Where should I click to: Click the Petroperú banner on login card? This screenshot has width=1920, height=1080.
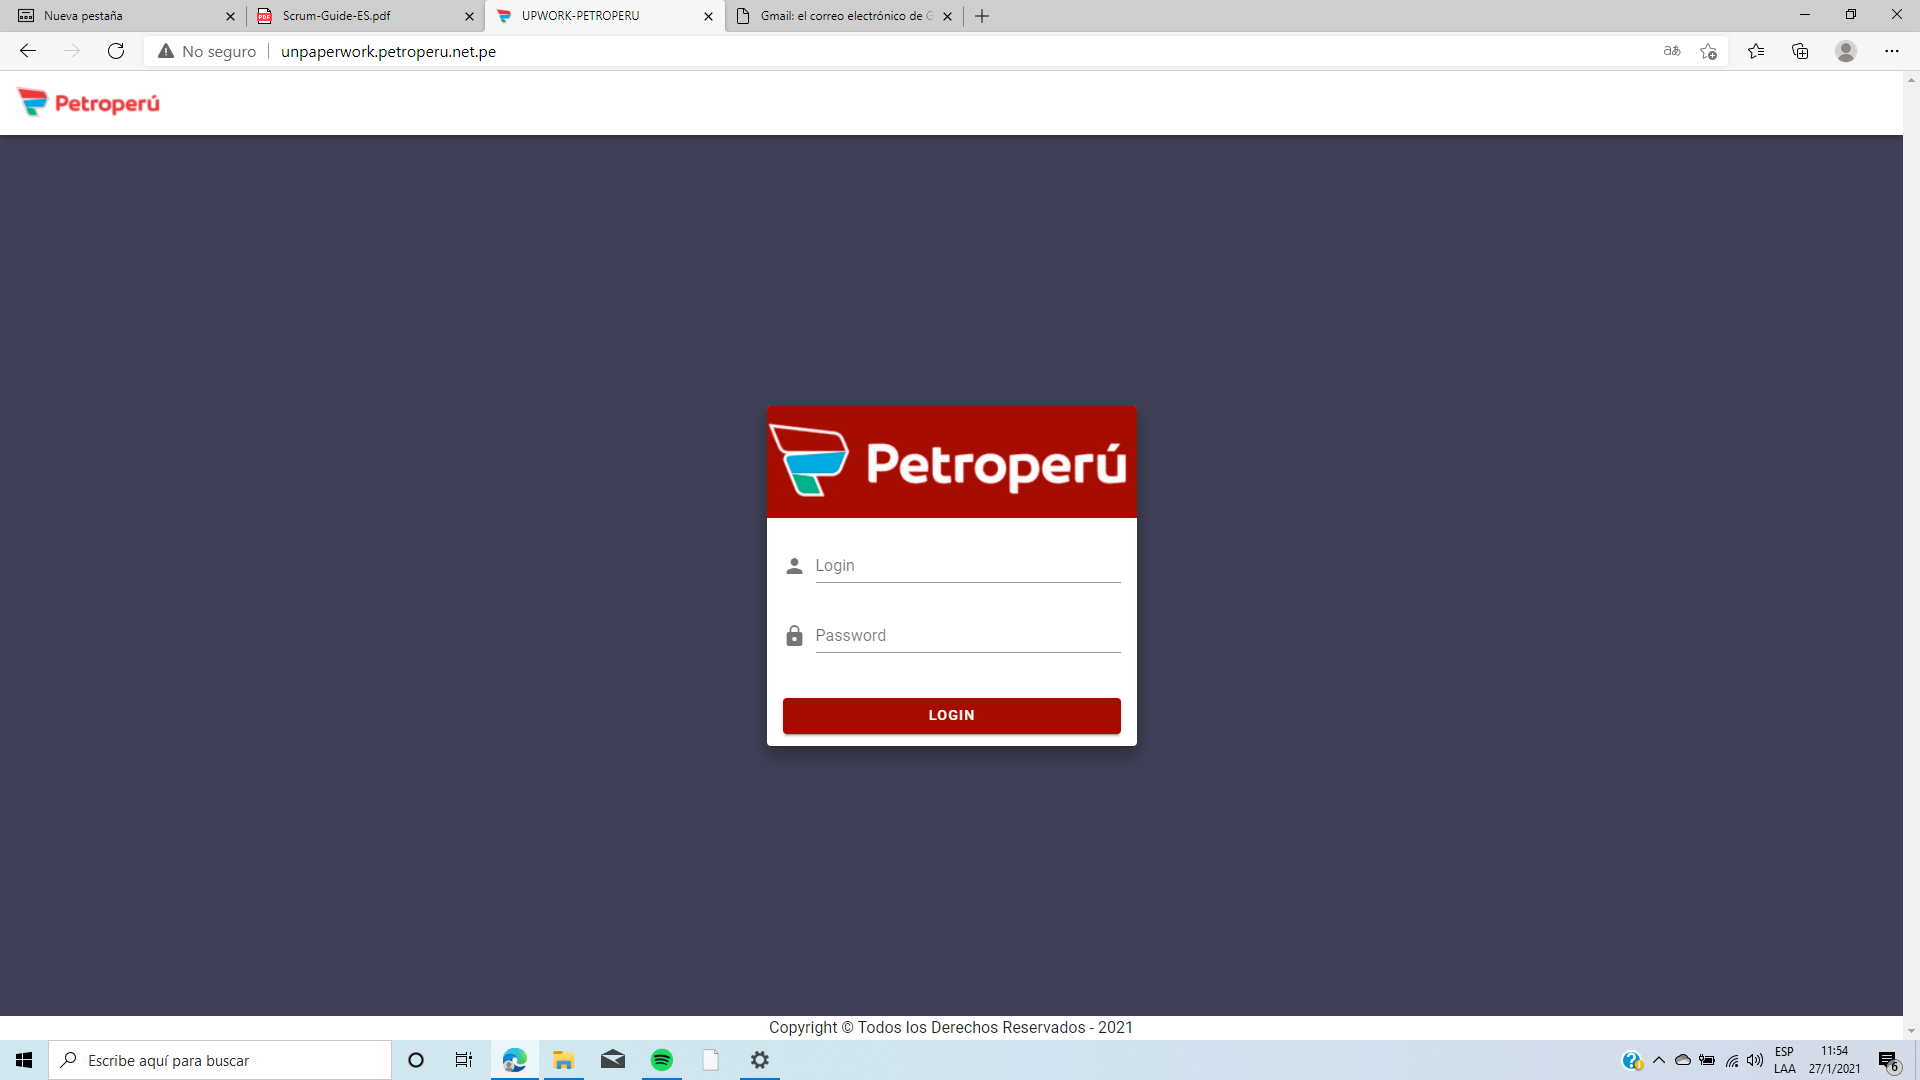(x=951, y=462)
